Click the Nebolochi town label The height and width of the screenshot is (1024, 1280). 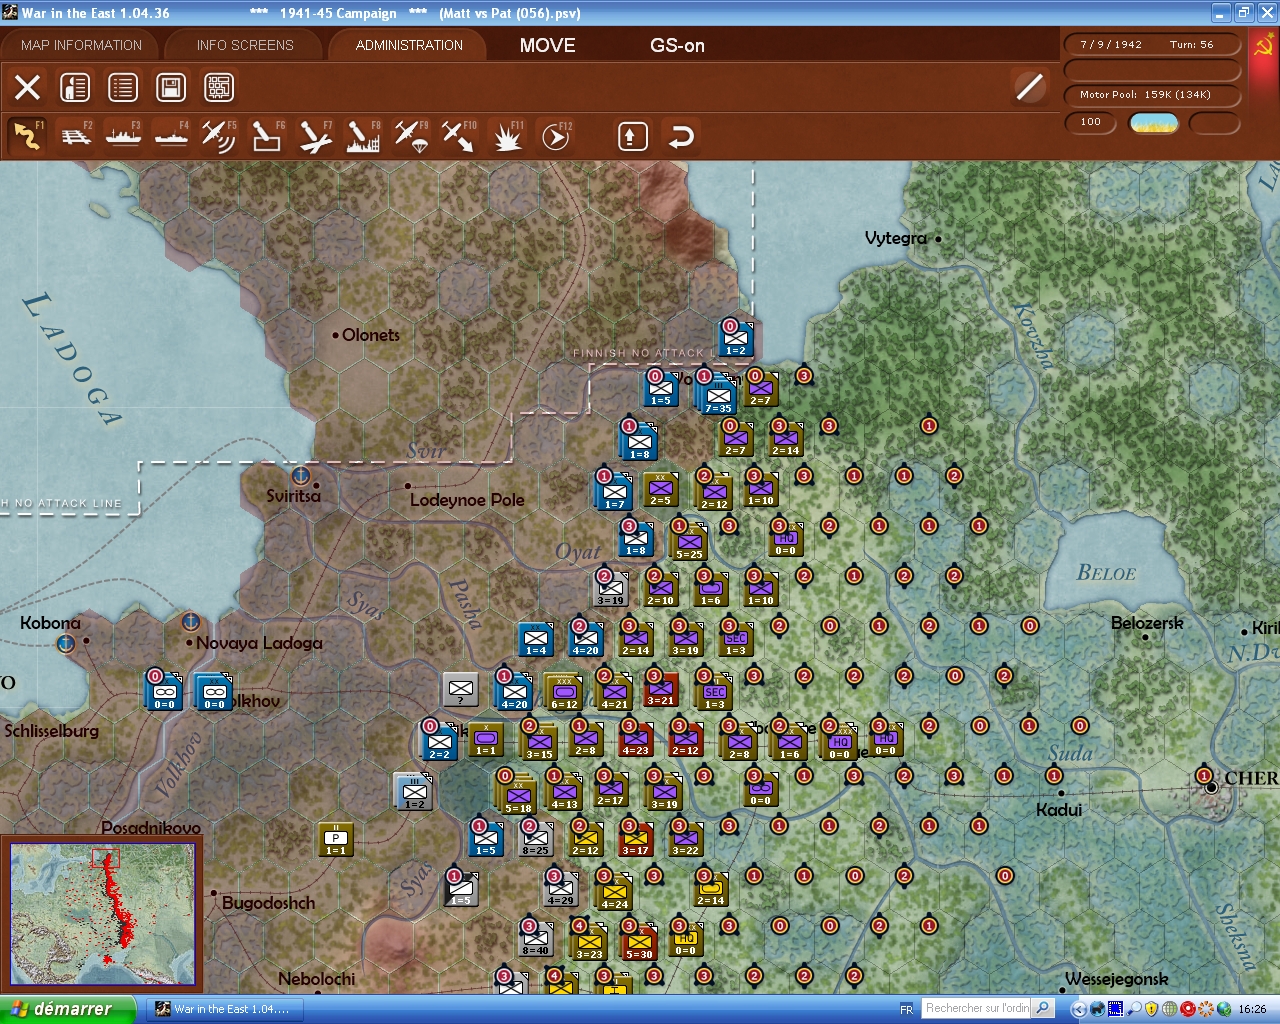click(316, 979)
